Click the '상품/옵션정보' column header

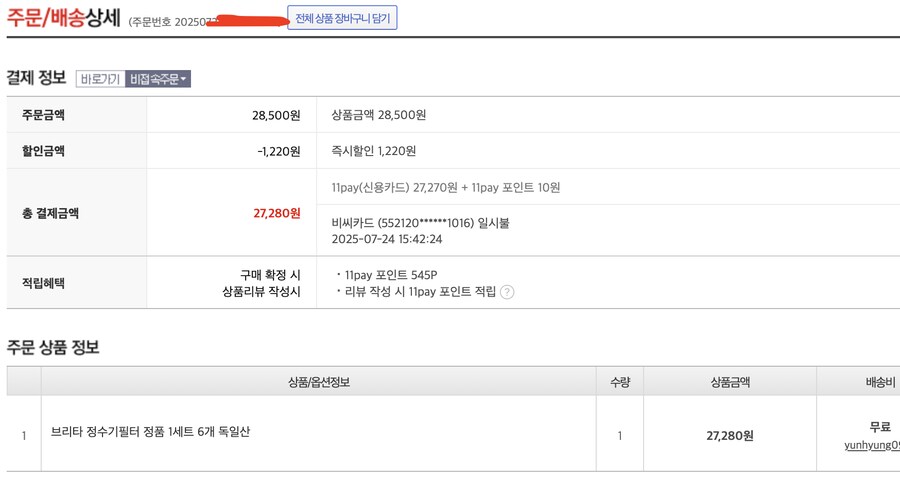(x=318, y=382)
